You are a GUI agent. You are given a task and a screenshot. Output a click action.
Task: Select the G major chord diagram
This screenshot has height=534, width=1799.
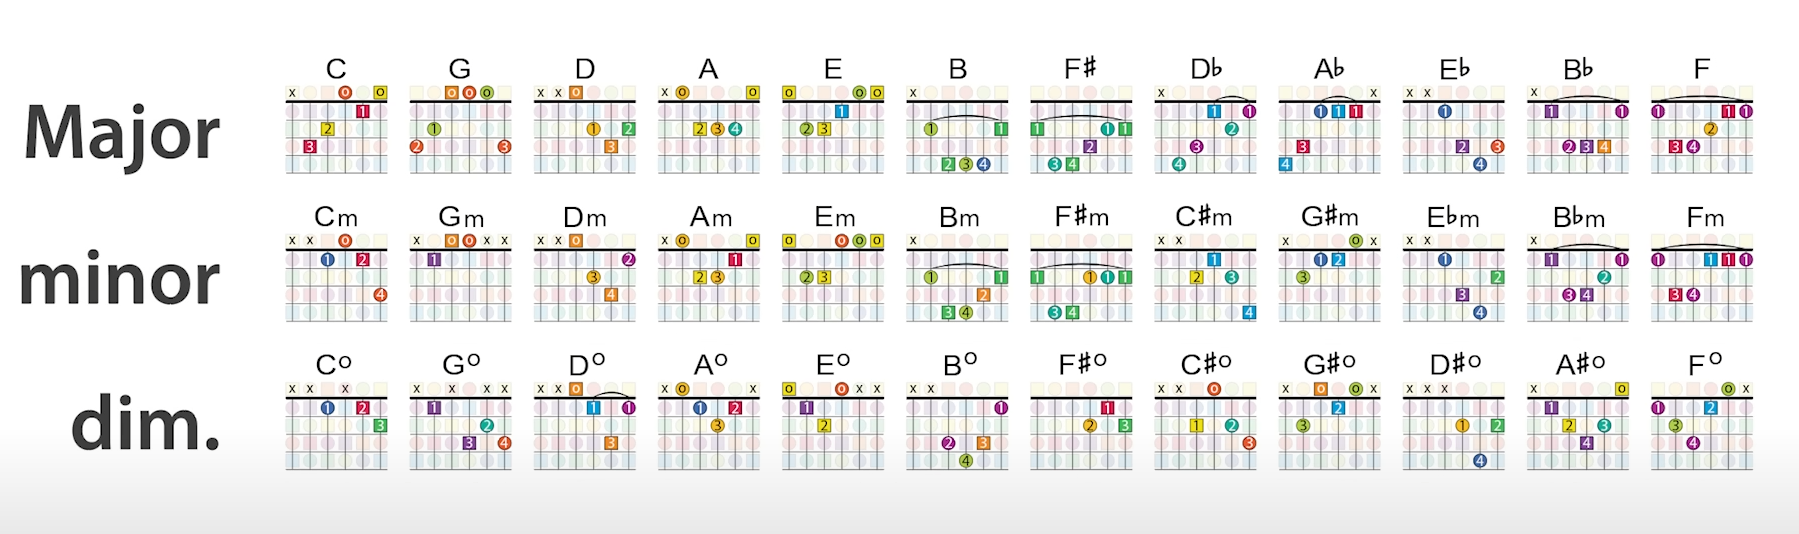(460, 130)
